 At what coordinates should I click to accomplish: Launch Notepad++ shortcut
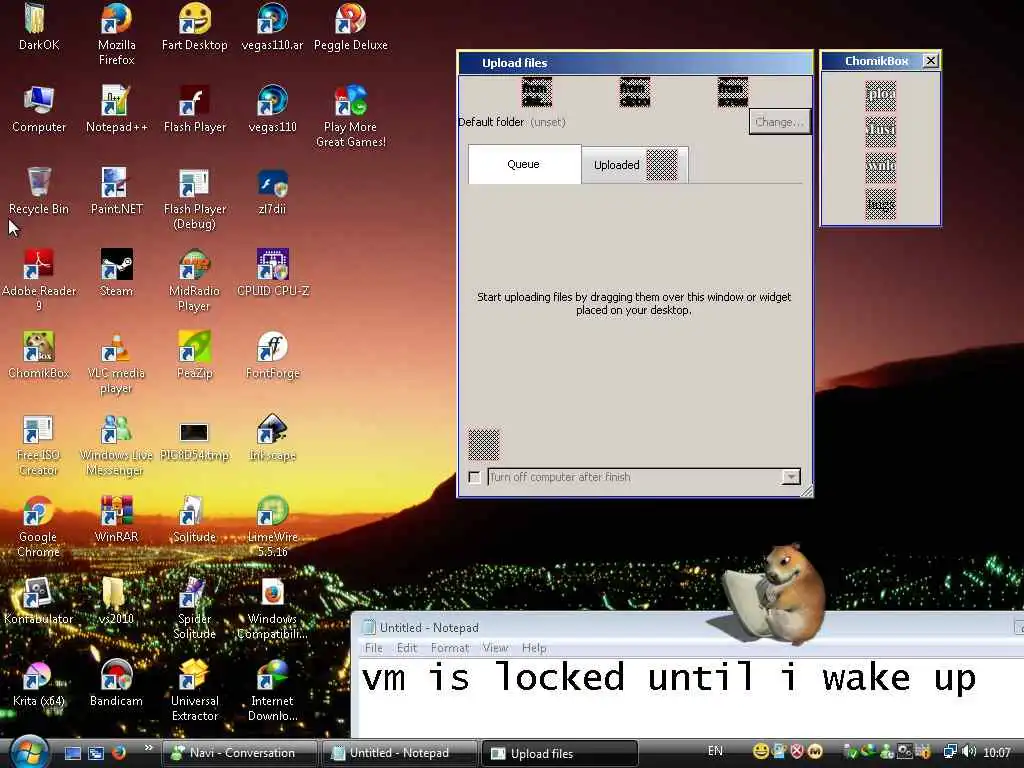(x=116, y=109)
